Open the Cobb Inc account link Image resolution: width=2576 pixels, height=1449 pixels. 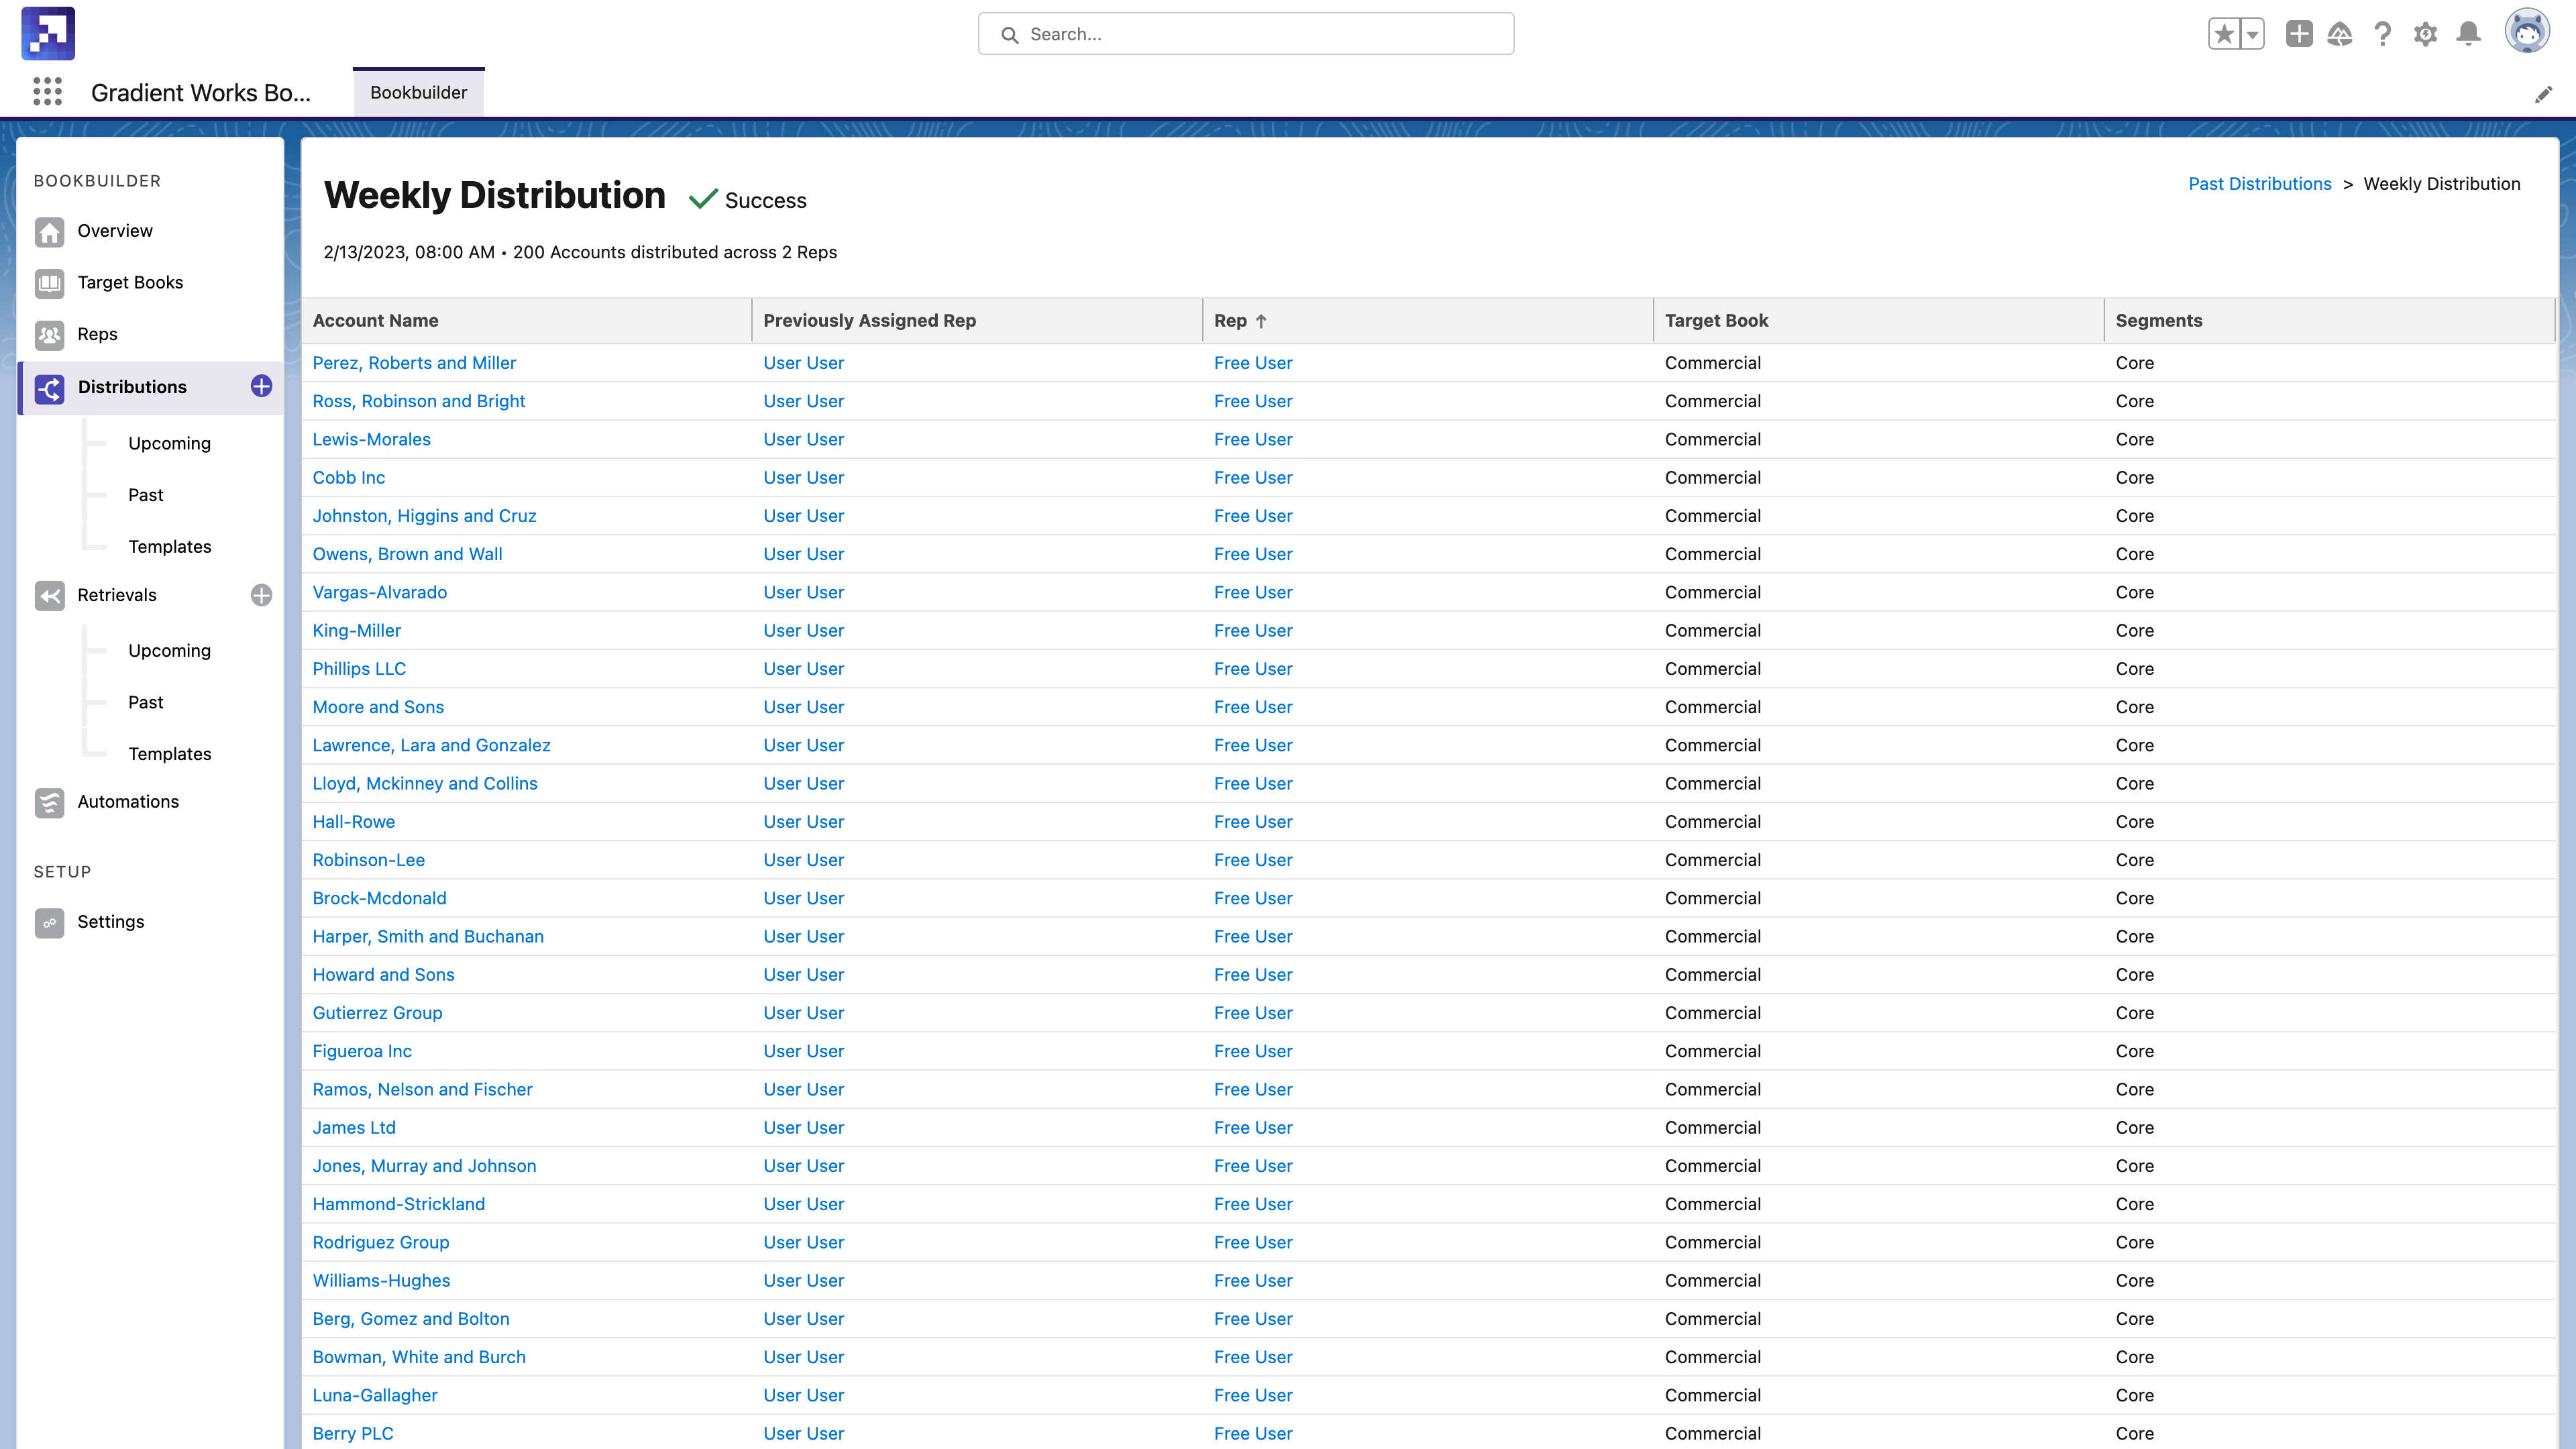click(x=348, y=477)
